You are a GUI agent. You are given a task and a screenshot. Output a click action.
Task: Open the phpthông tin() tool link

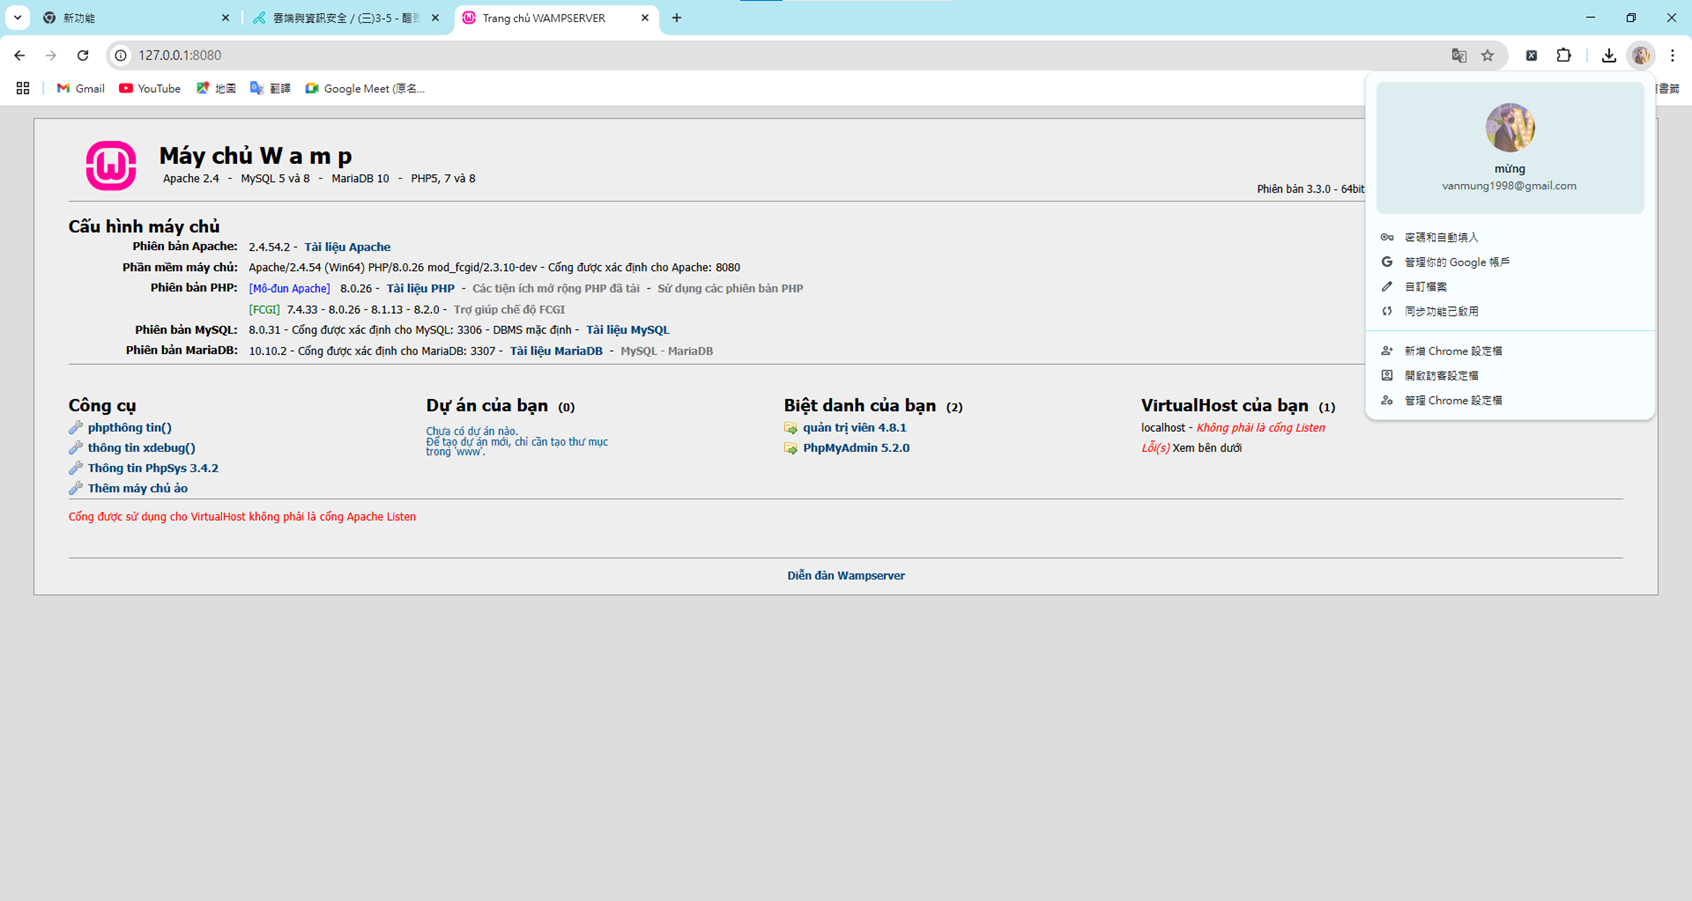pos(129,428)
